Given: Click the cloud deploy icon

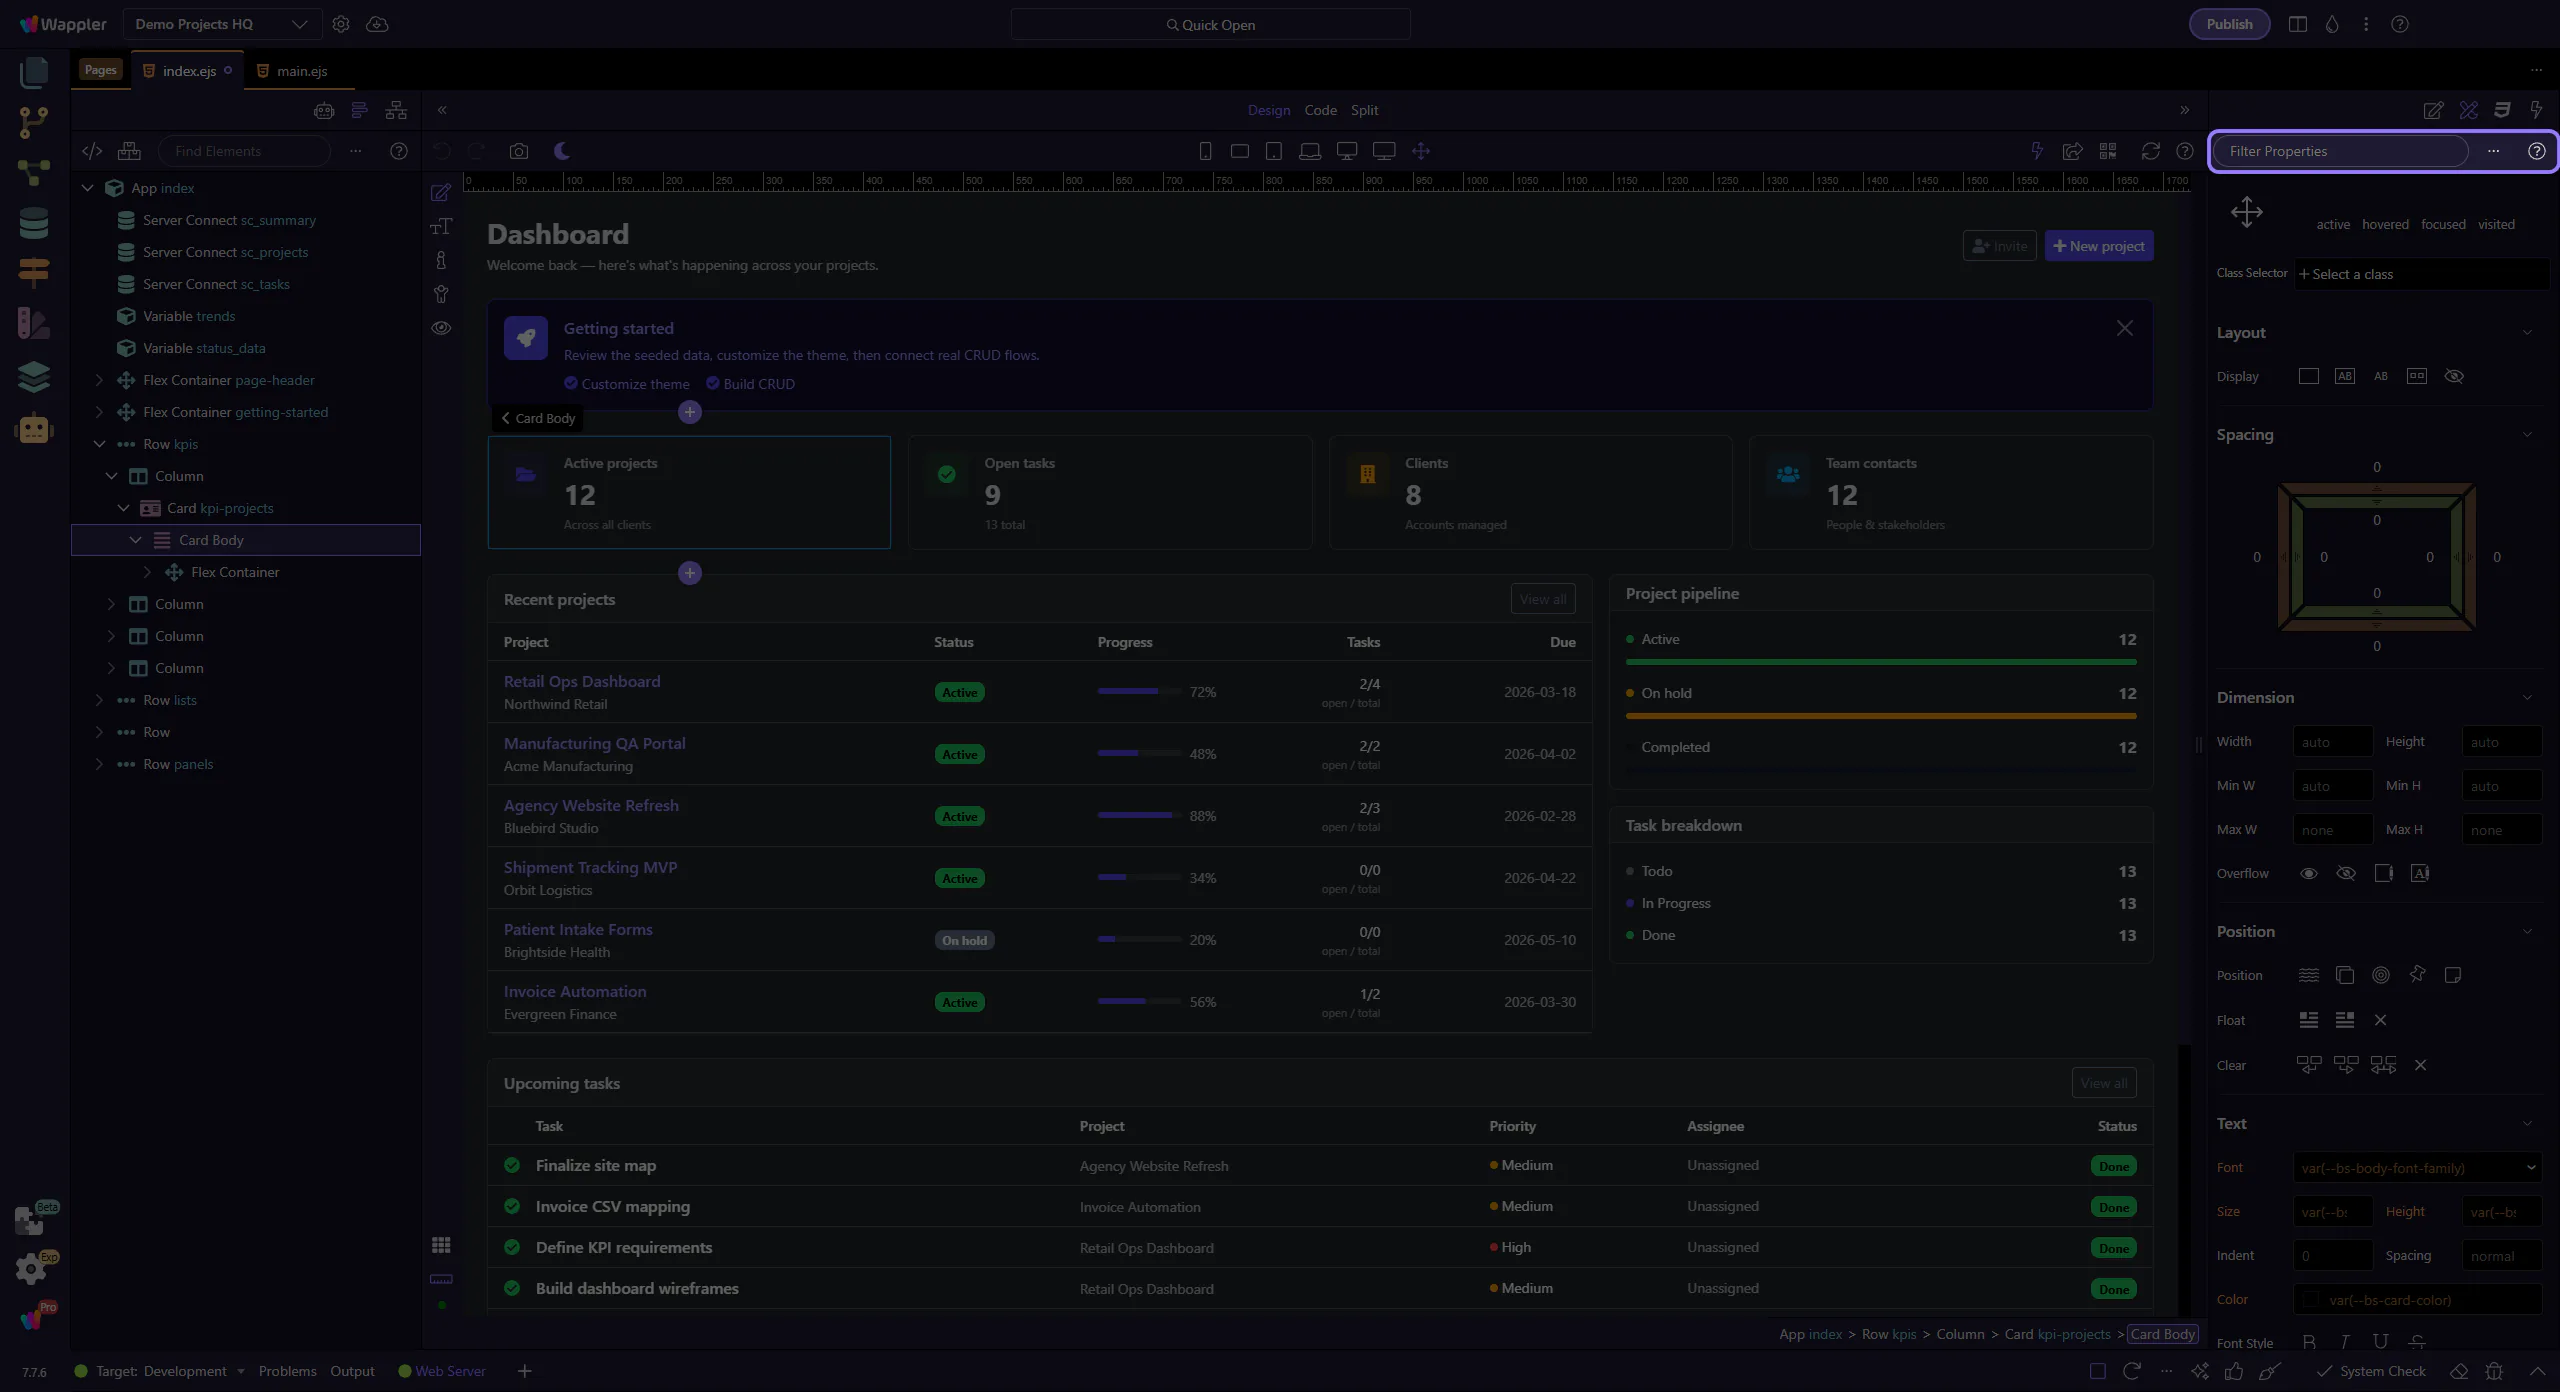Looking at the screenshot, I should [377, 24].
